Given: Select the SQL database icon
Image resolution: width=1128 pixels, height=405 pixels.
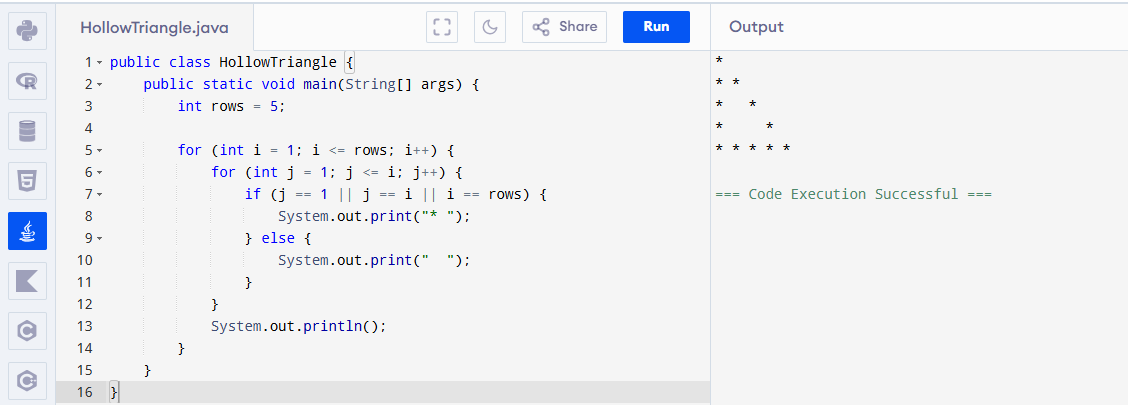Looking at the screenshot, I should [x=27, y=131].
